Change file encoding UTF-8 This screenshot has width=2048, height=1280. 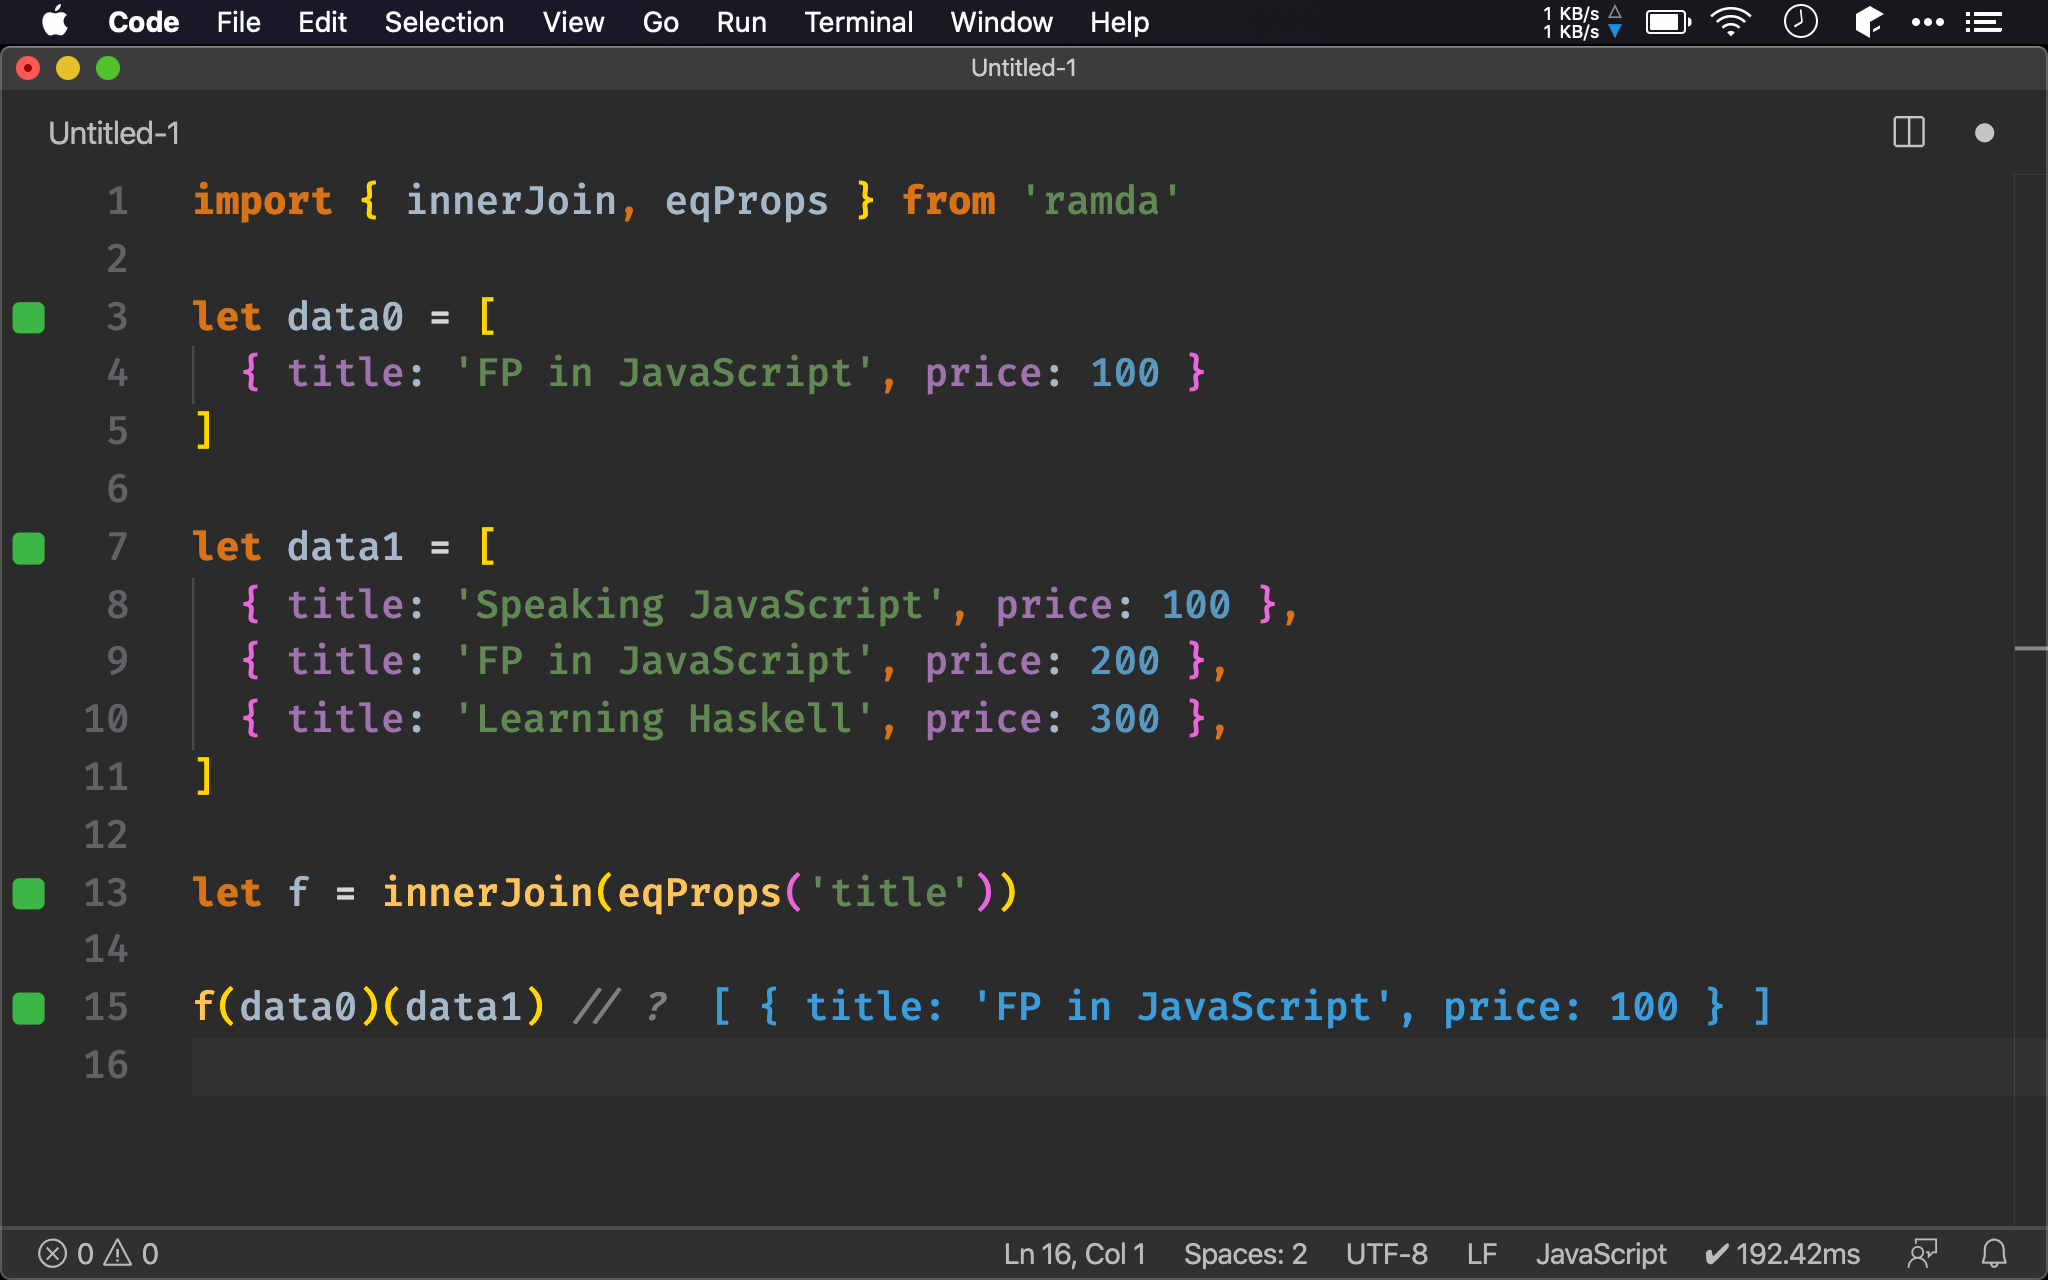click(x=1386, y=1254)
